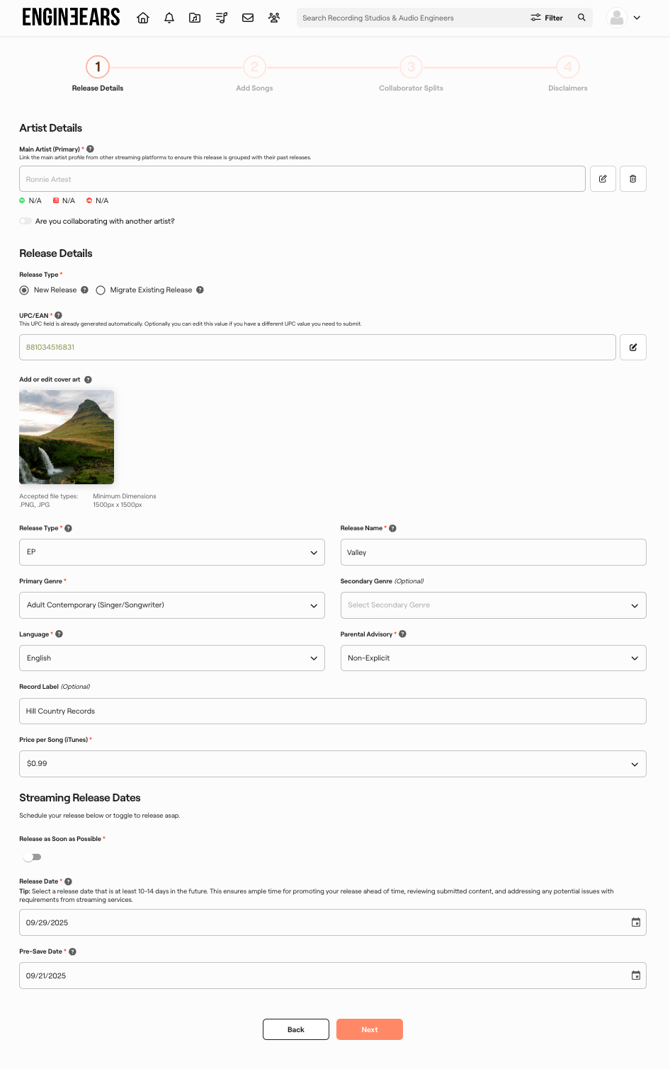Edit the Main Artist field

coord(603,179)
